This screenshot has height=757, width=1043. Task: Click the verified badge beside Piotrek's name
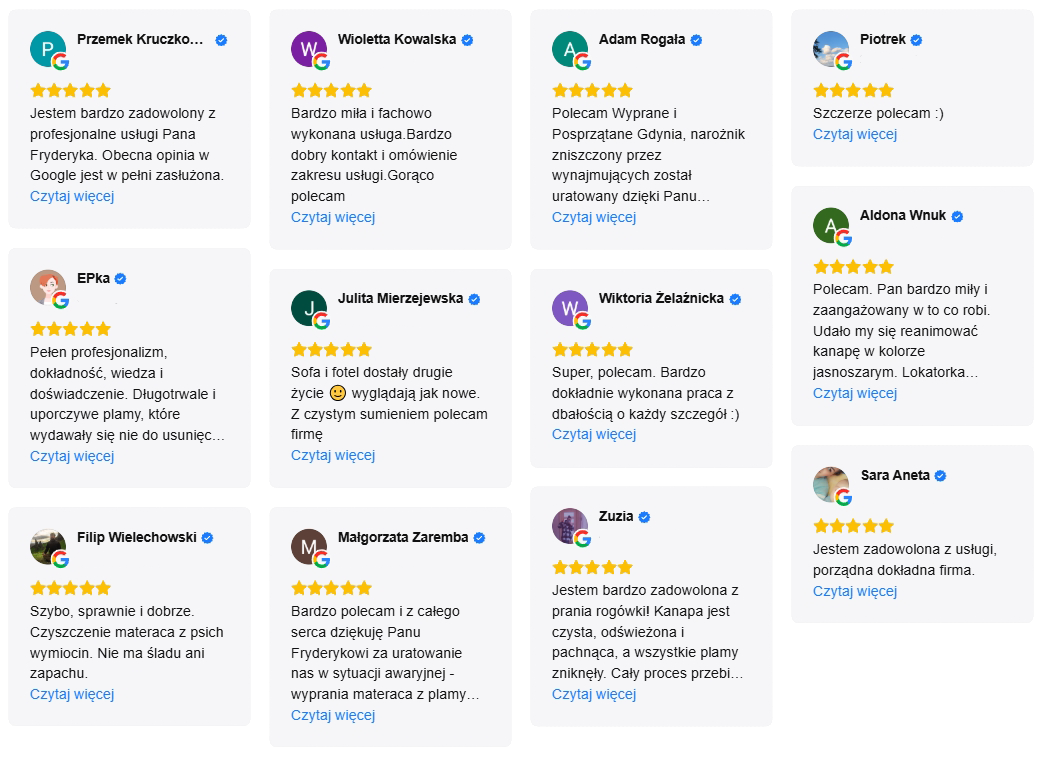pyautogui.click(x=916, y=40)
